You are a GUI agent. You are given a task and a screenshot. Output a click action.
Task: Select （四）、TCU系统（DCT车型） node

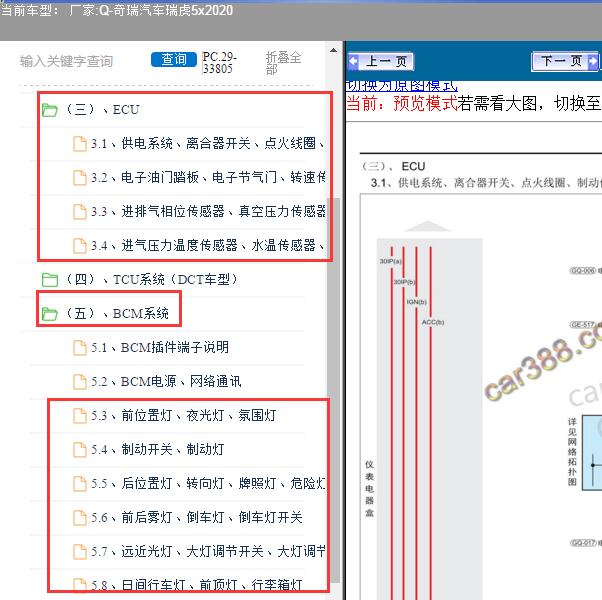click(152, 279)
